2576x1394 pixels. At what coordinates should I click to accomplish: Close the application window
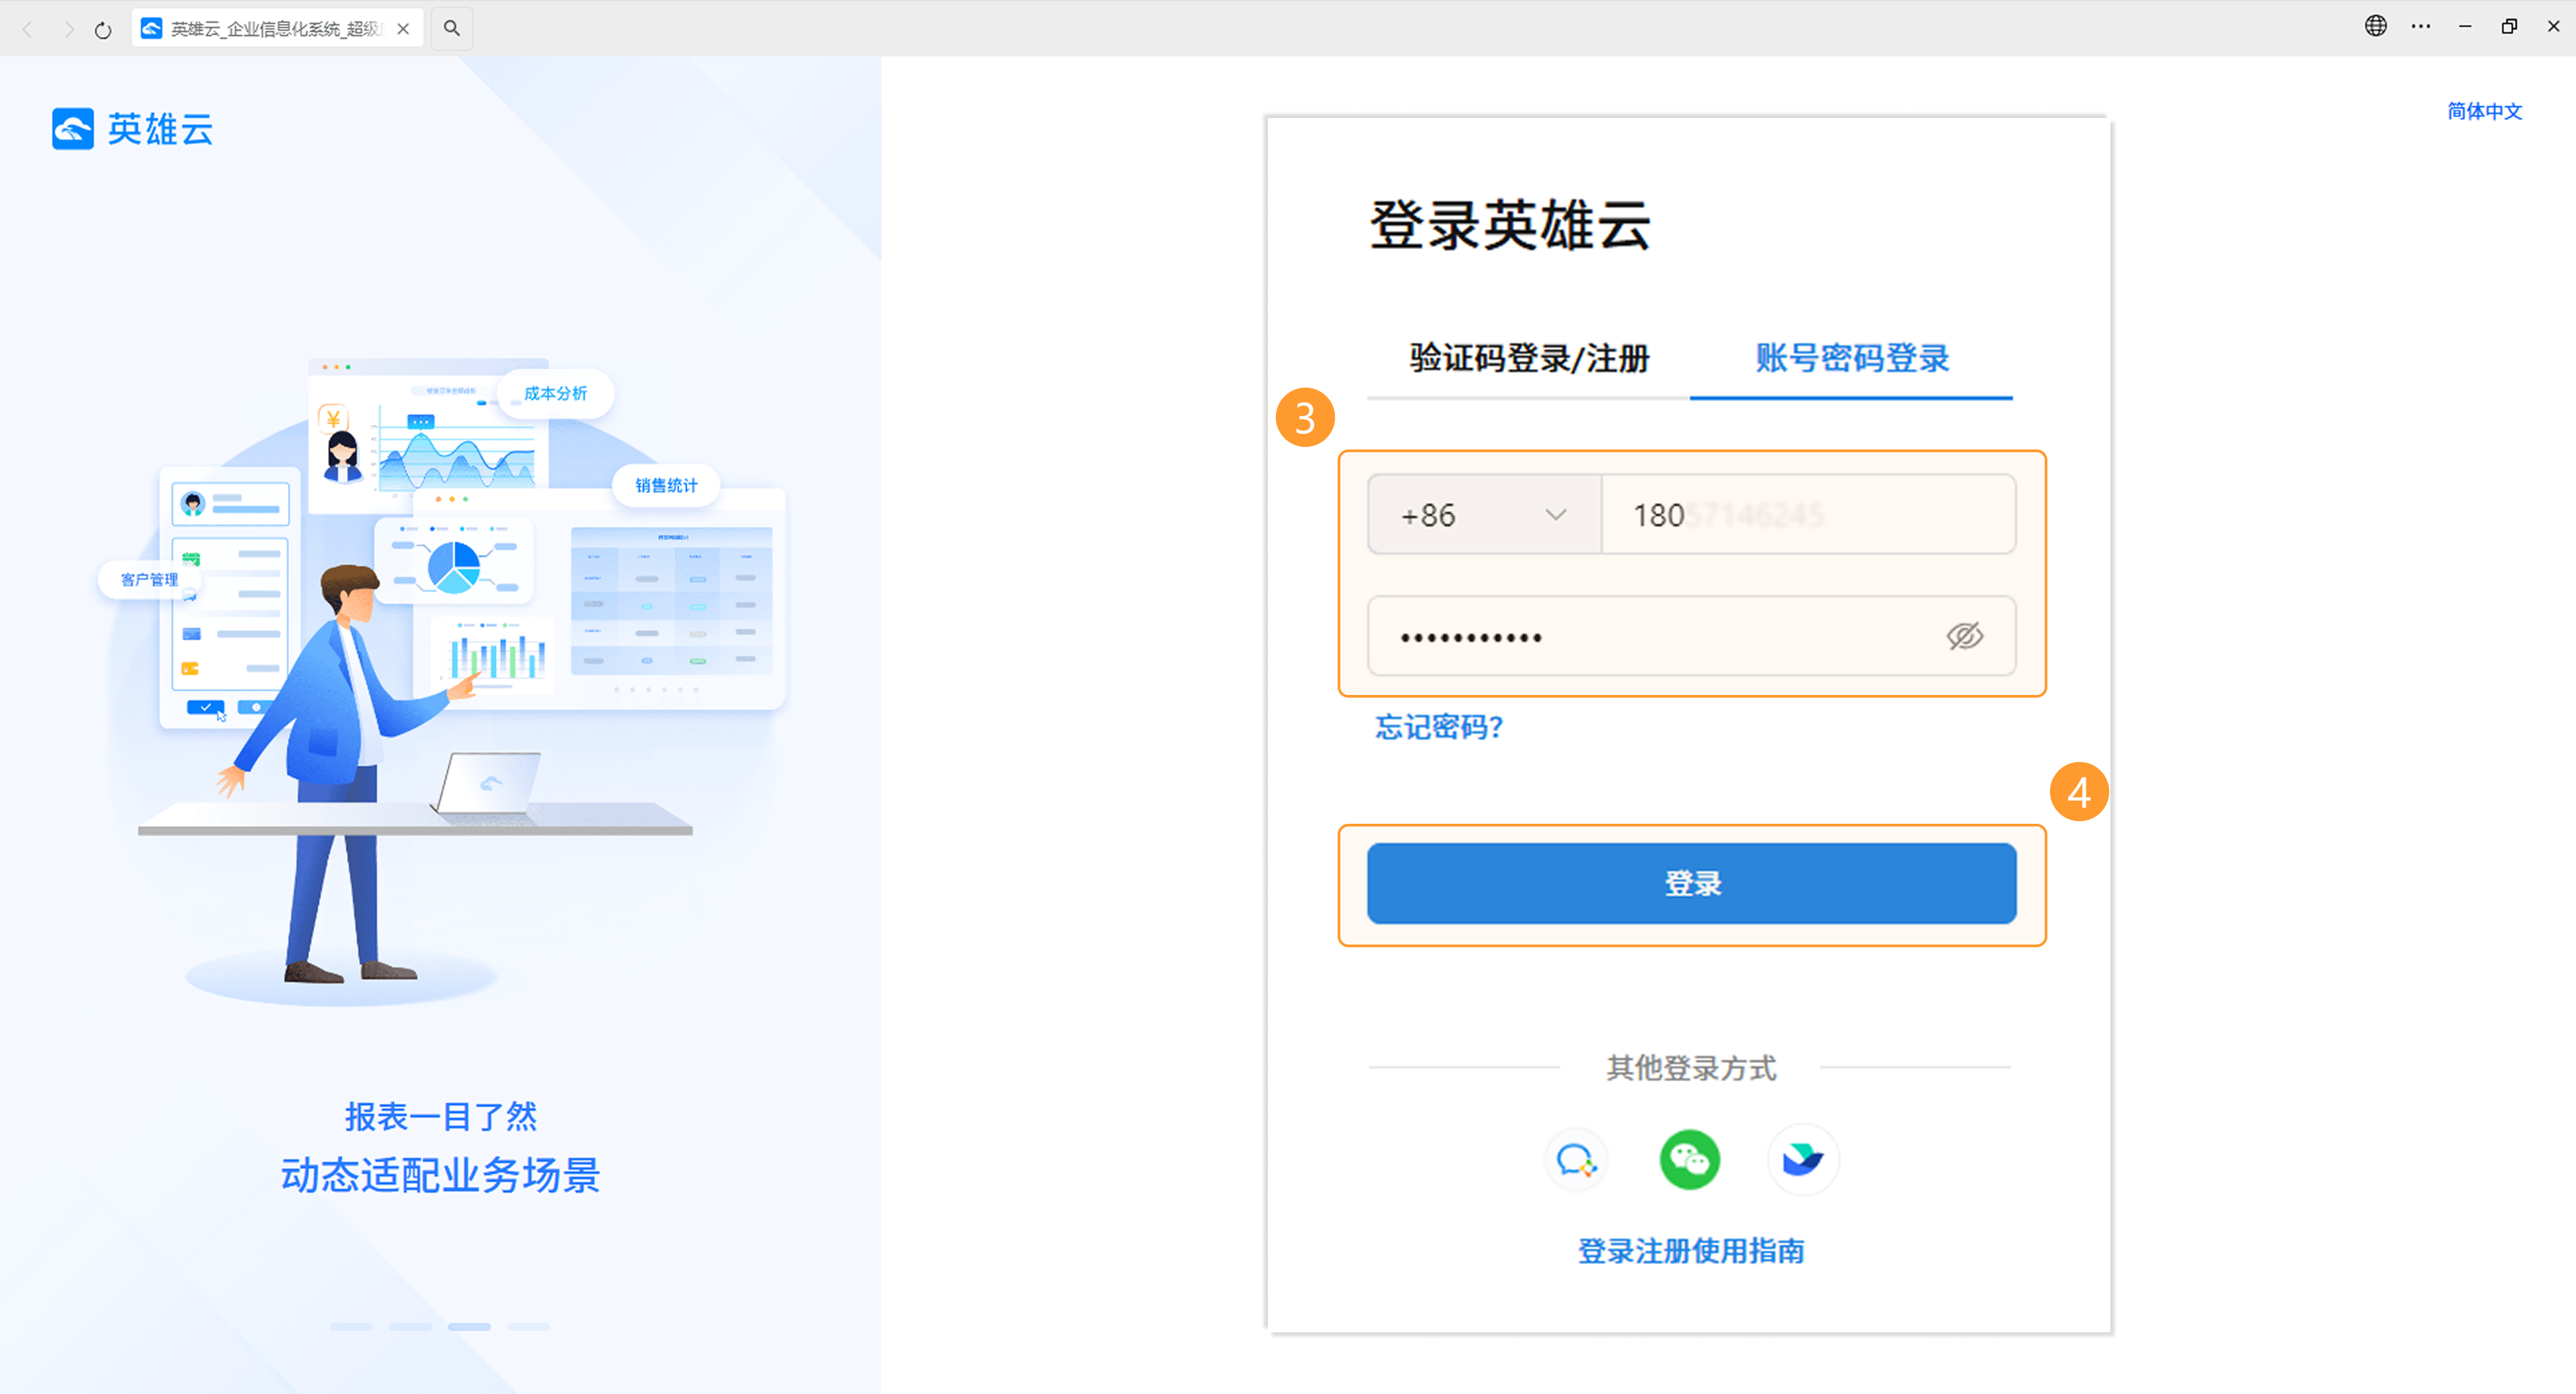pyautogui.click(x=2553, y=26)
